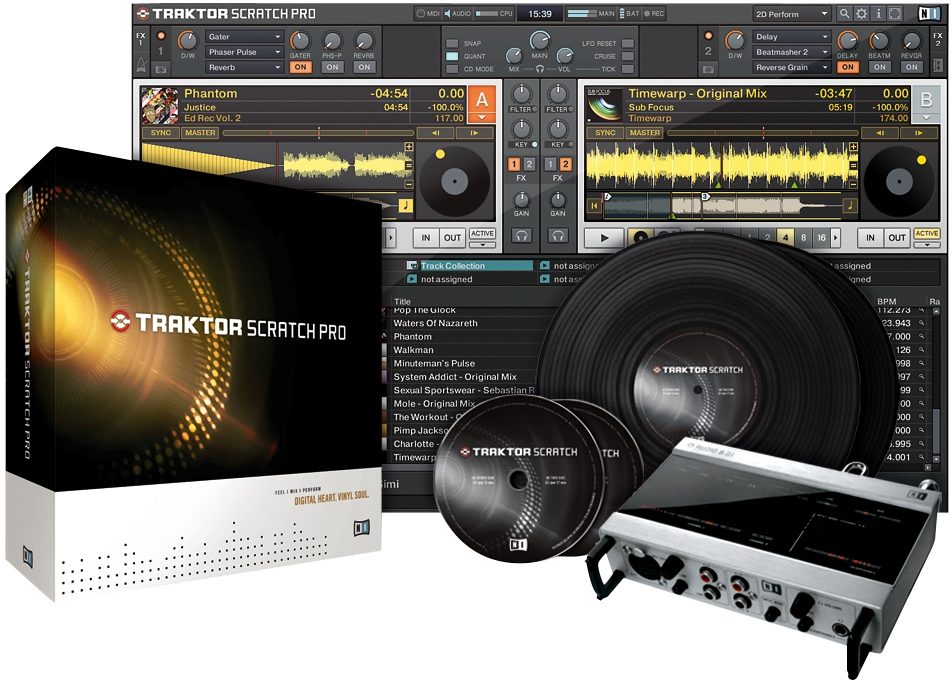
Task: Click the info icon in the header
Action: (x=878, y=13)
